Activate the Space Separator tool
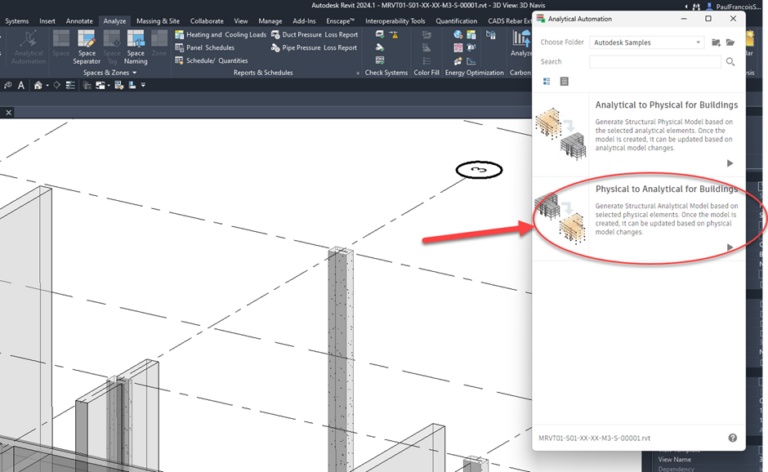 (87, 47)
